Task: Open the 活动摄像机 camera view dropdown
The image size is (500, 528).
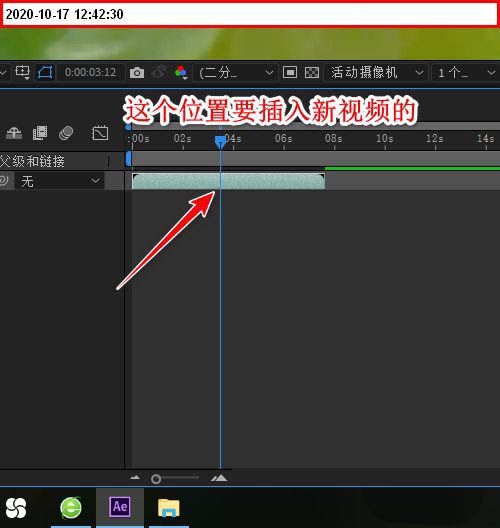Action: [376, 72]
